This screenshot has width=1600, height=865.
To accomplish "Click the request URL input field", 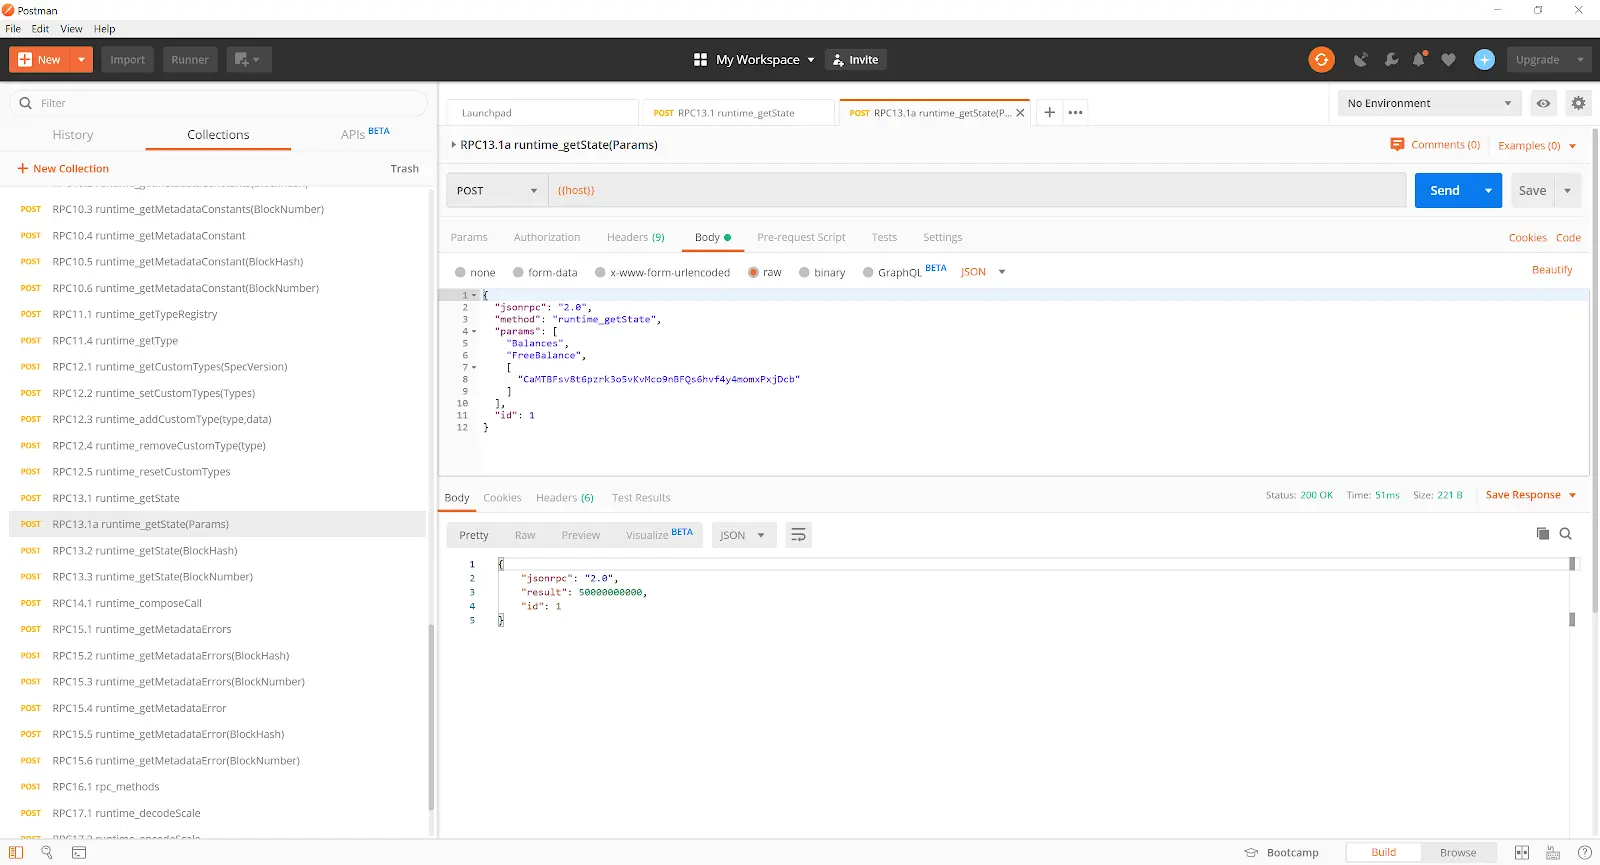I will coord(976,190).
